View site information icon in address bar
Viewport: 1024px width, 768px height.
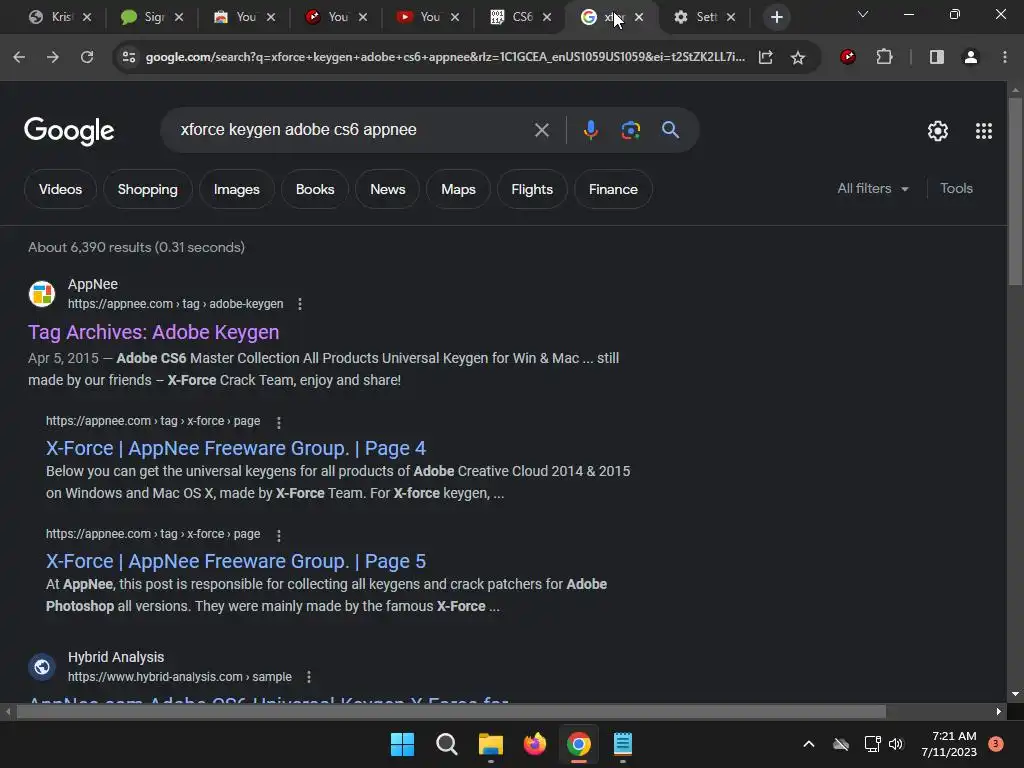[x=129, y=57]
